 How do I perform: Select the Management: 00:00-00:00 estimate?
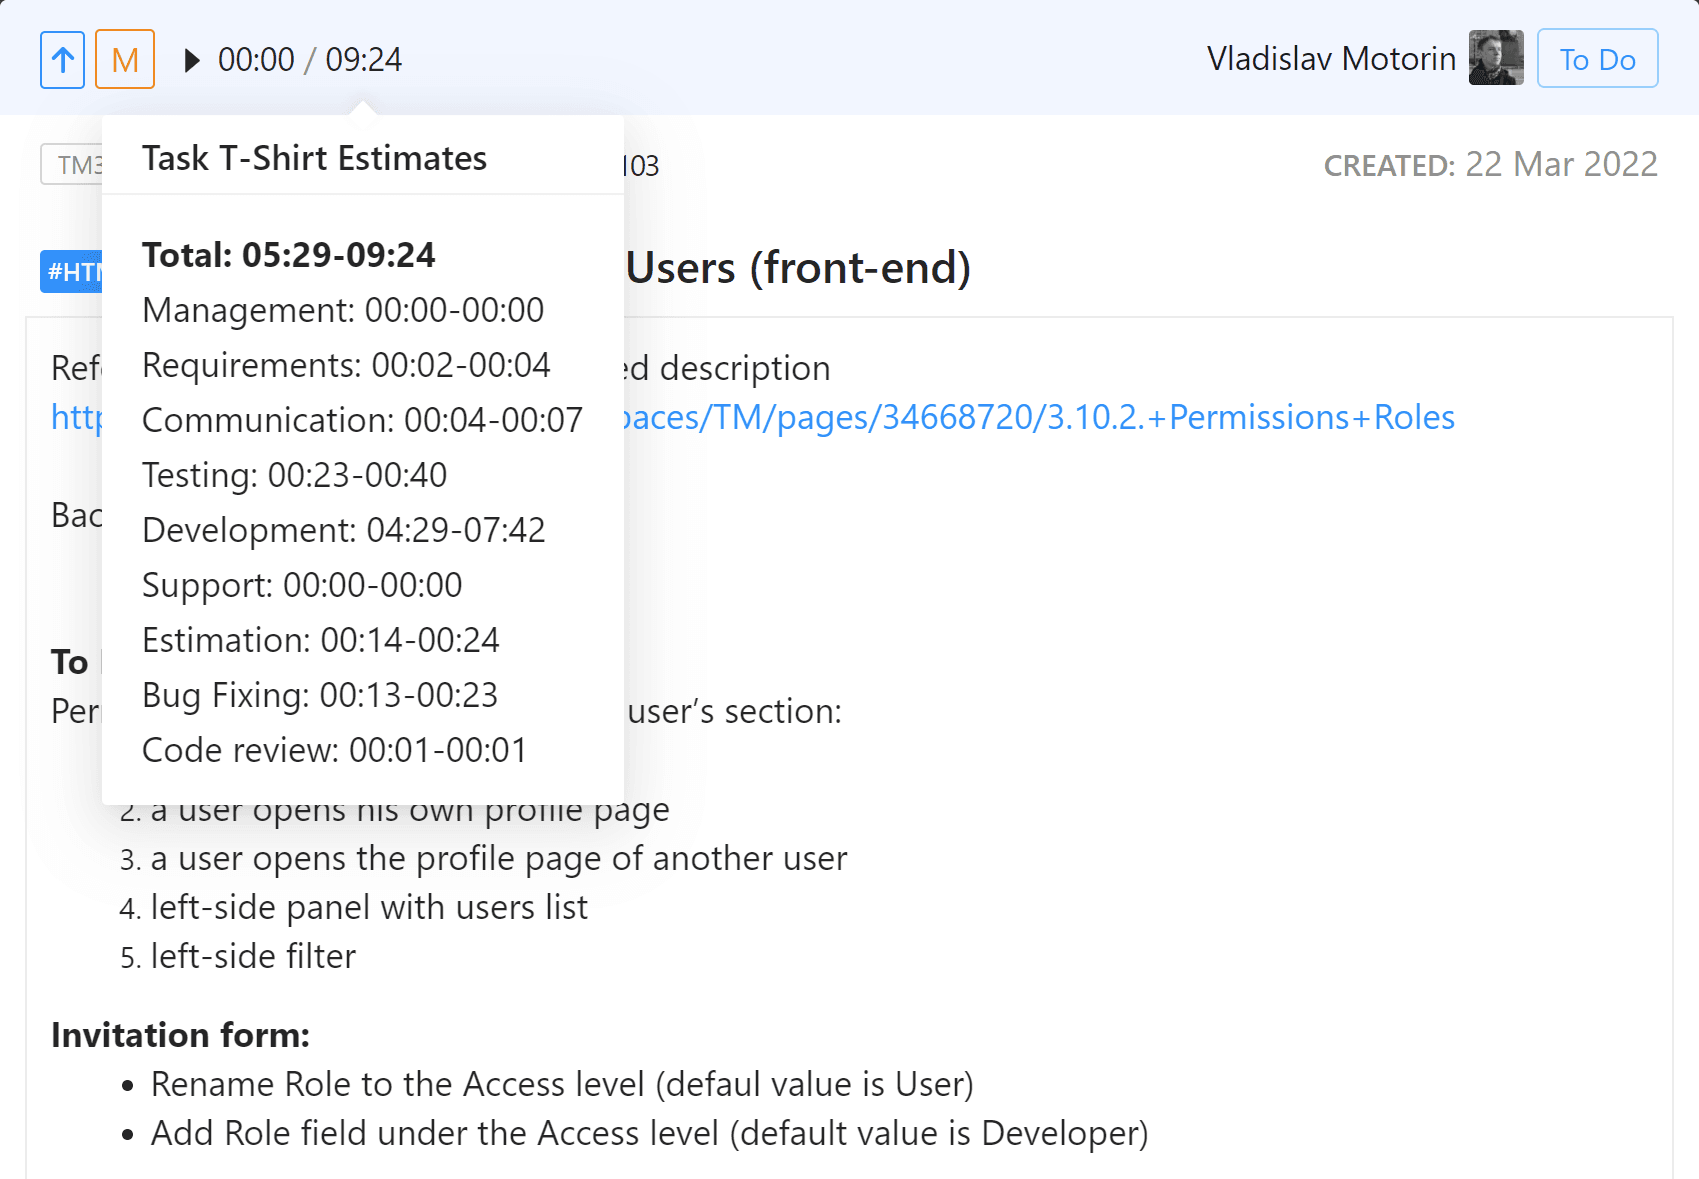pyautogui.click(x=343, y=310)
